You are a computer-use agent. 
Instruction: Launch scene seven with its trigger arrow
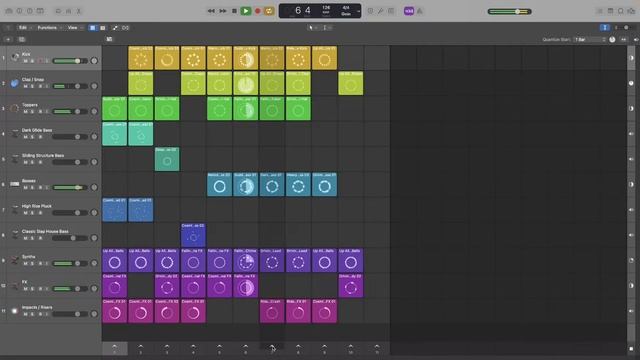(272, 349)
